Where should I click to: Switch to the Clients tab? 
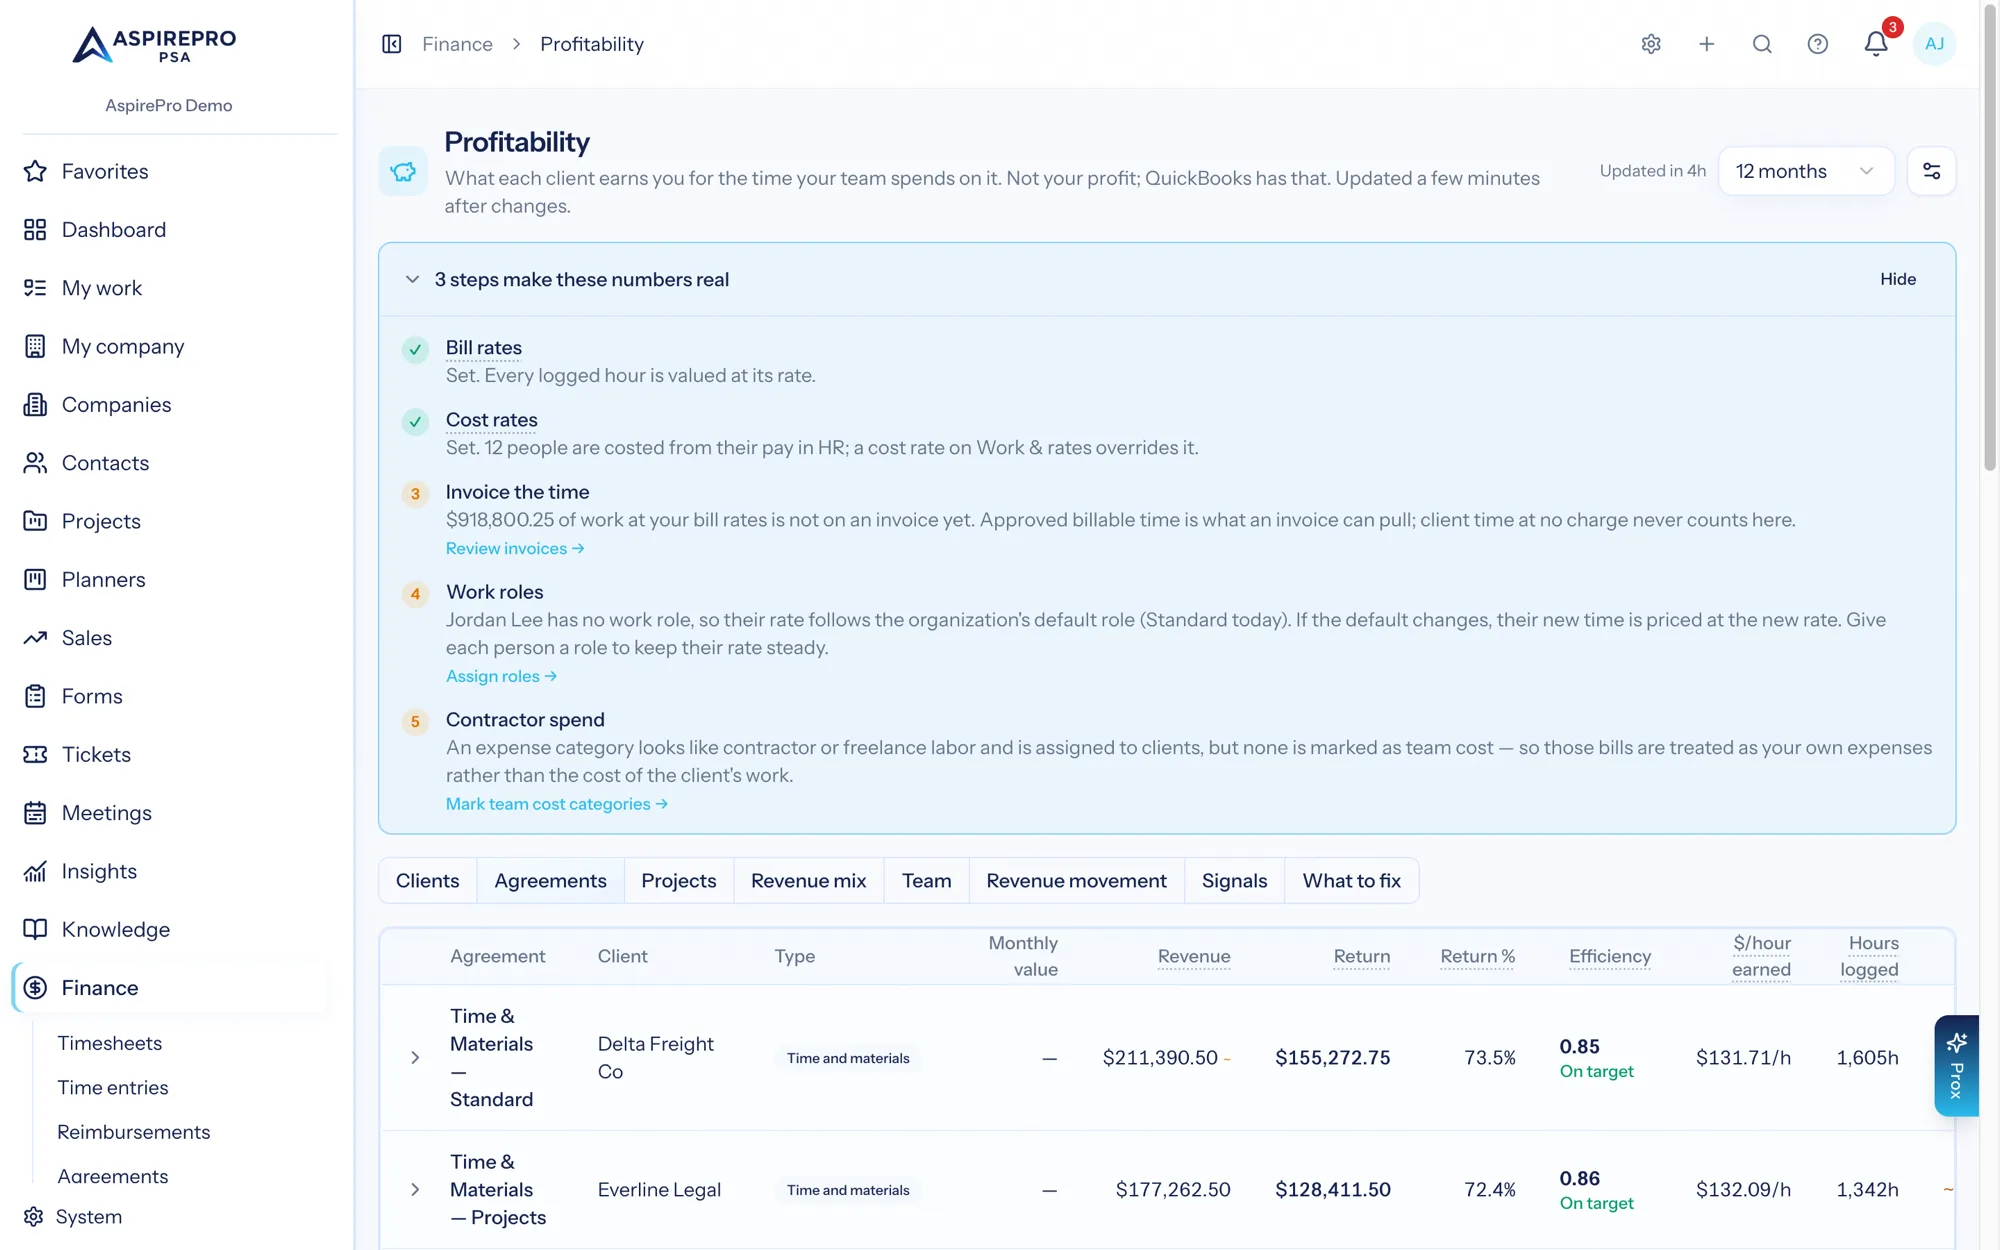[427, 881]
